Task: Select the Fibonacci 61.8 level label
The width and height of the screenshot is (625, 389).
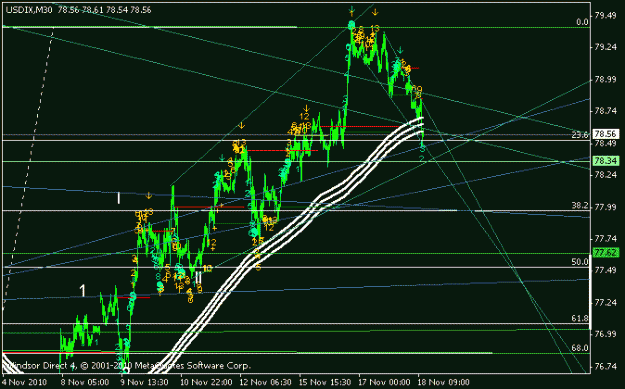Action: (580, 318)
